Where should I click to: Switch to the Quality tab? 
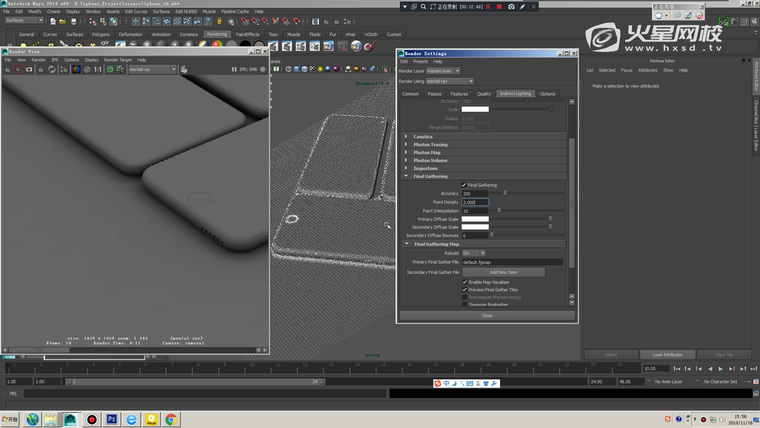point(484,94)
